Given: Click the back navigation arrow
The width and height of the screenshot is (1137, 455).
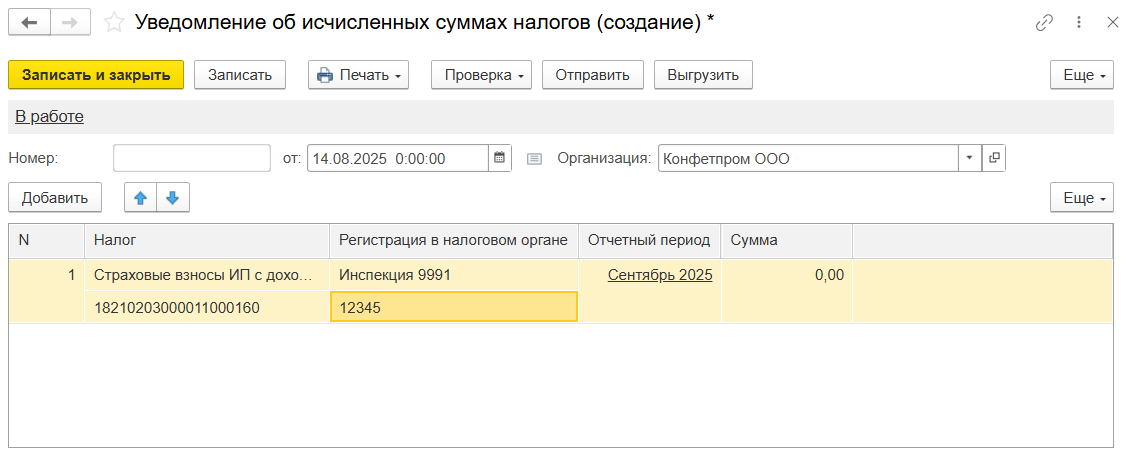Looking at the screenshot, I should (29, 21).
